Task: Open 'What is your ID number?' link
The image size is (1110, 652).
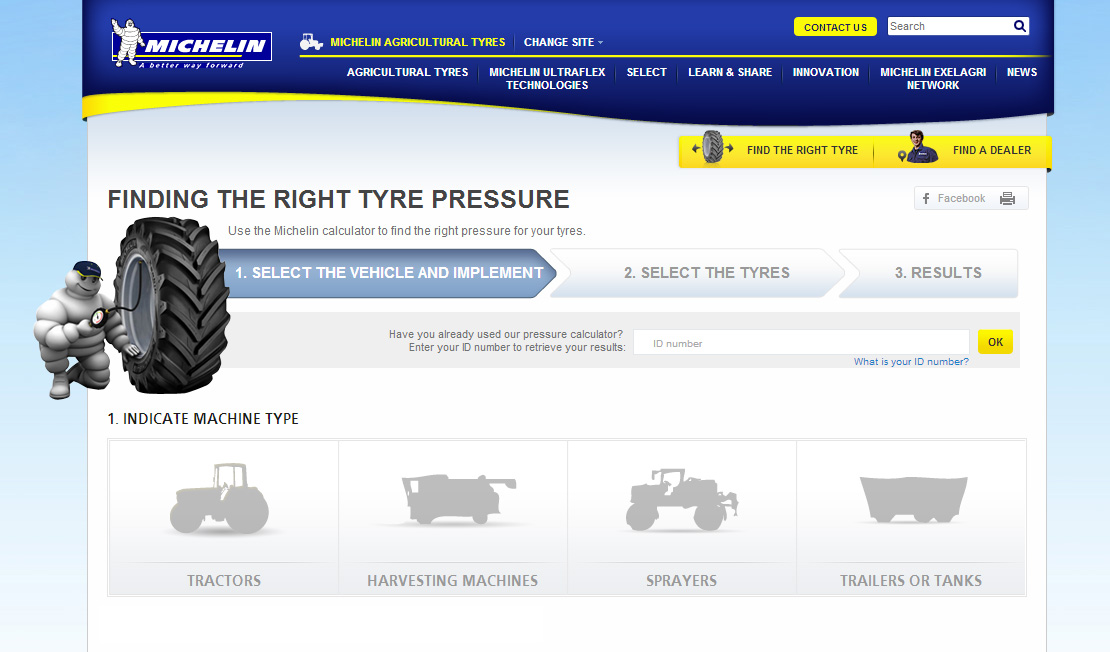Action: [911, 362]
